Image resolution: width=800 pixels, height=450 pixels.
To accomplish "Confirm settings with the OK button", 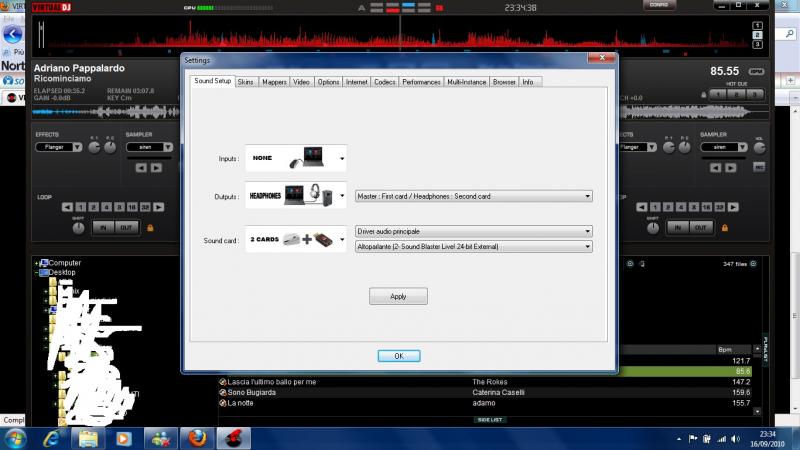I will (x=398, y=356).
